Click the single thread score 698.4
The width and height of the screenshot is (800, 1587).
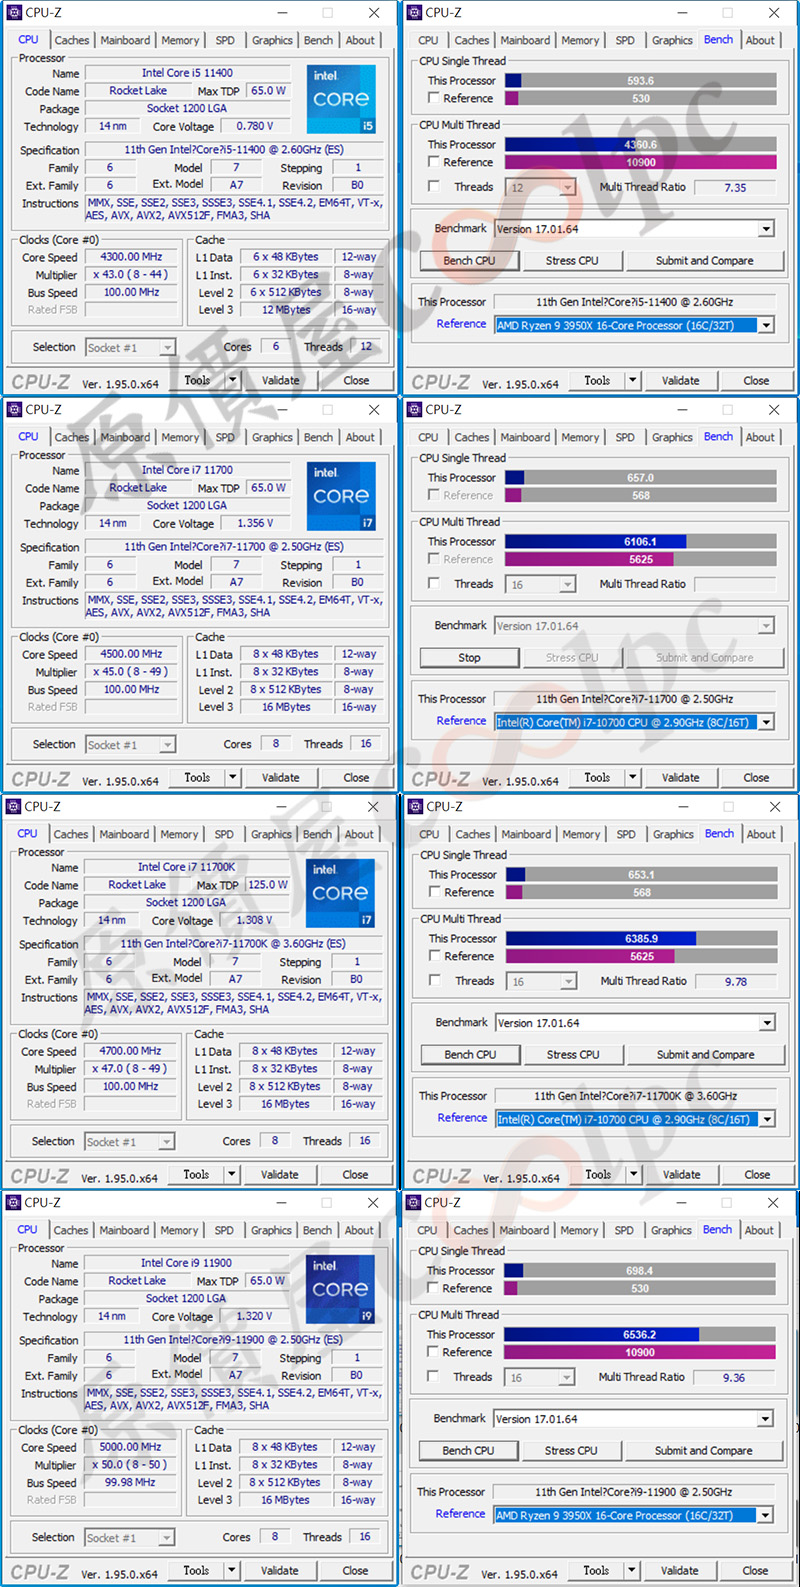coord(640,1271)
